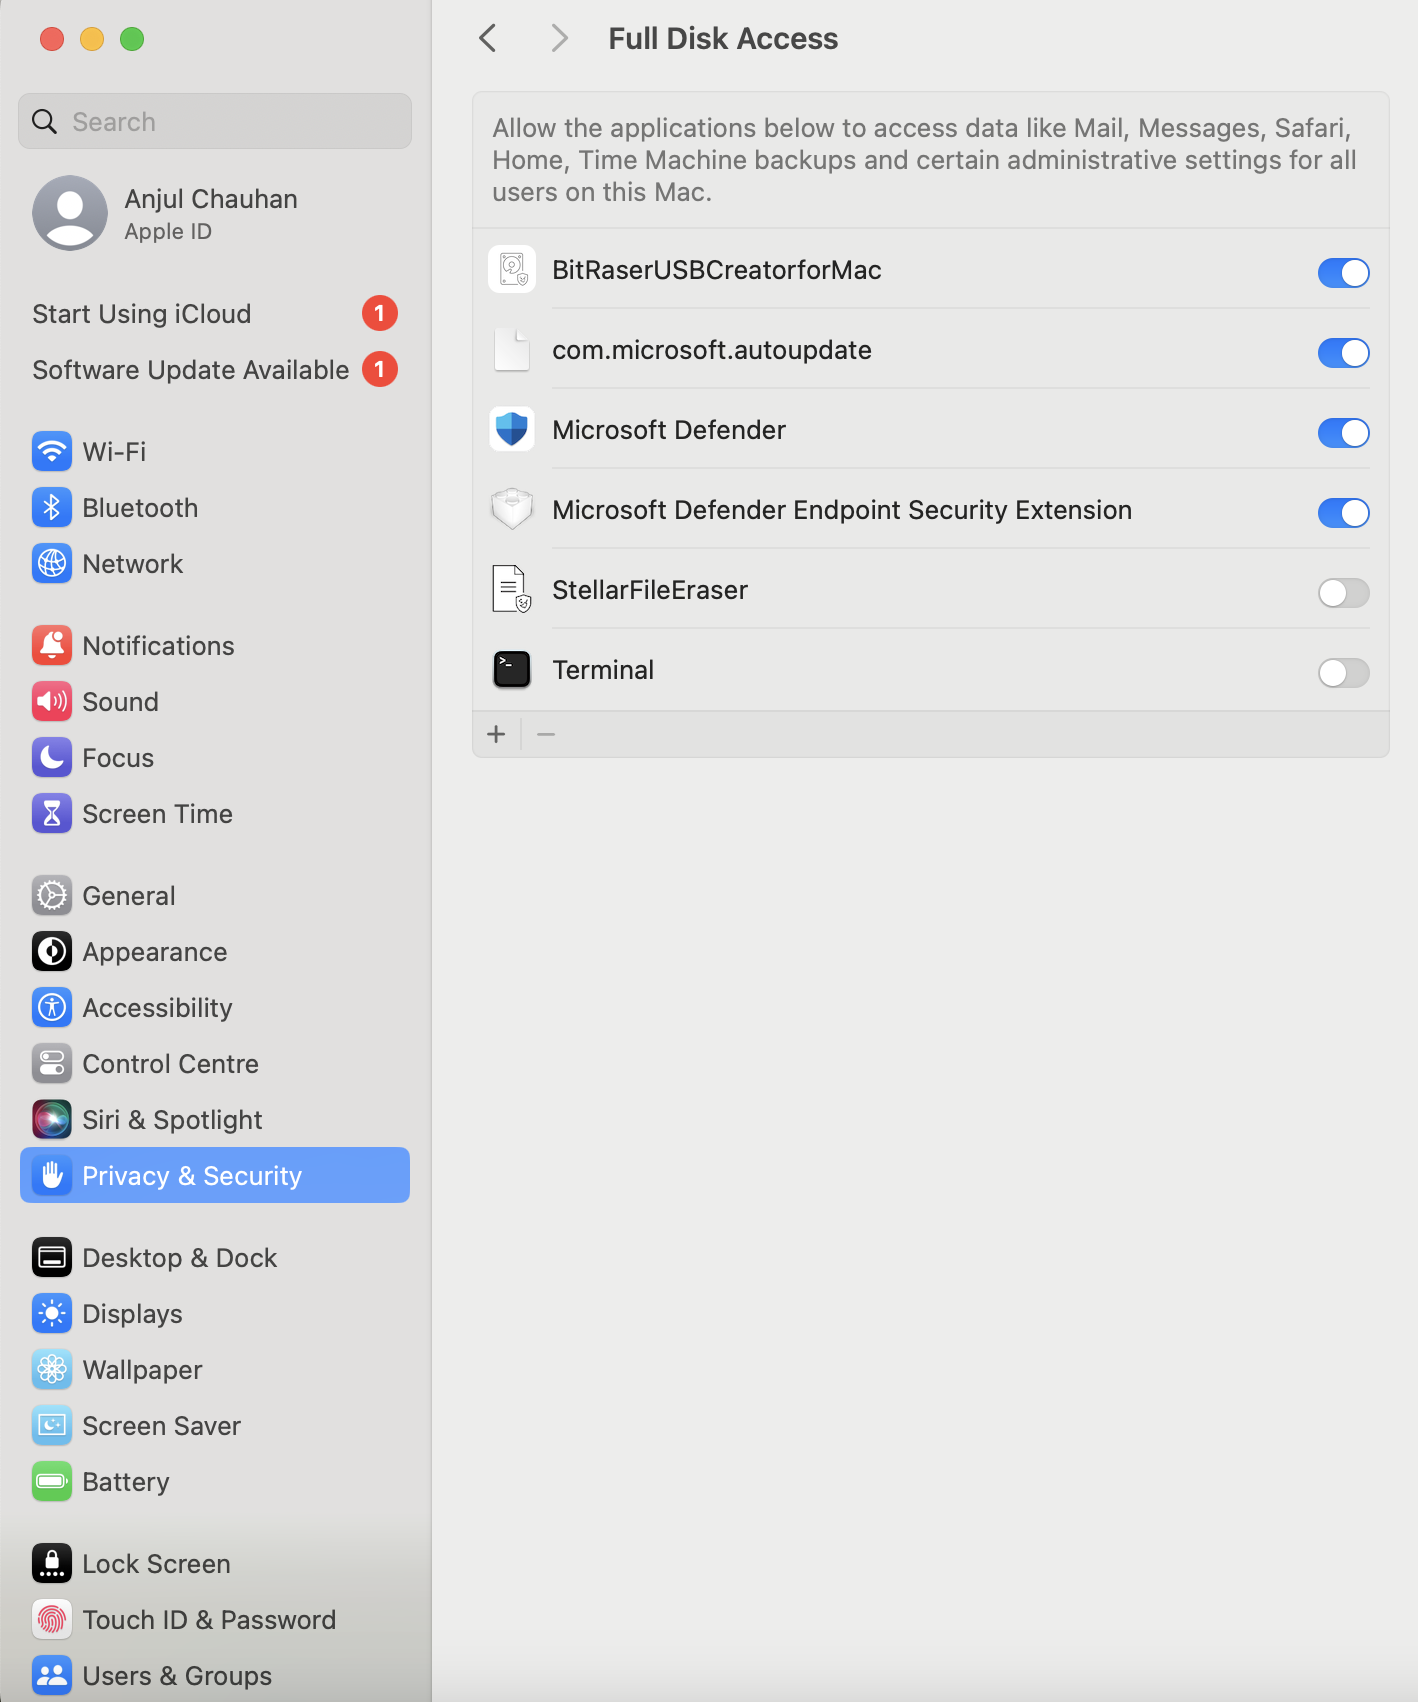Select the Screen Saver icon

[52, 1426]
